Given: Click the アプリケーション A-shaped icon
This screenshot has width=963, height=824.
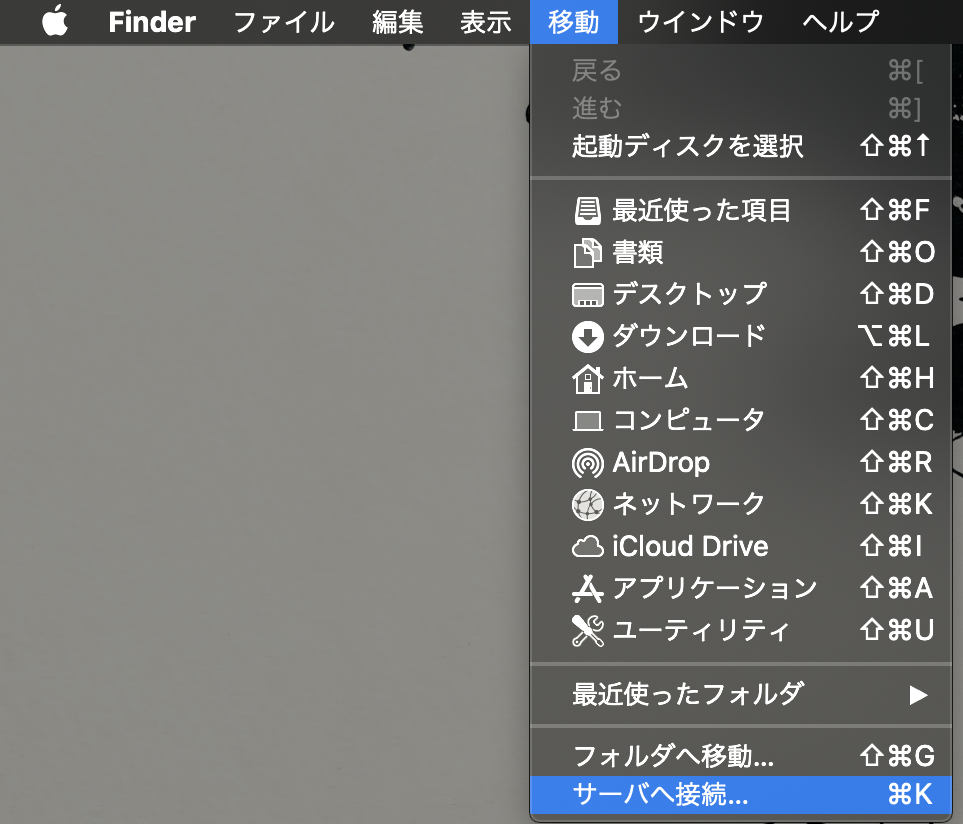Looking at the screenshot, I should 588,588.
